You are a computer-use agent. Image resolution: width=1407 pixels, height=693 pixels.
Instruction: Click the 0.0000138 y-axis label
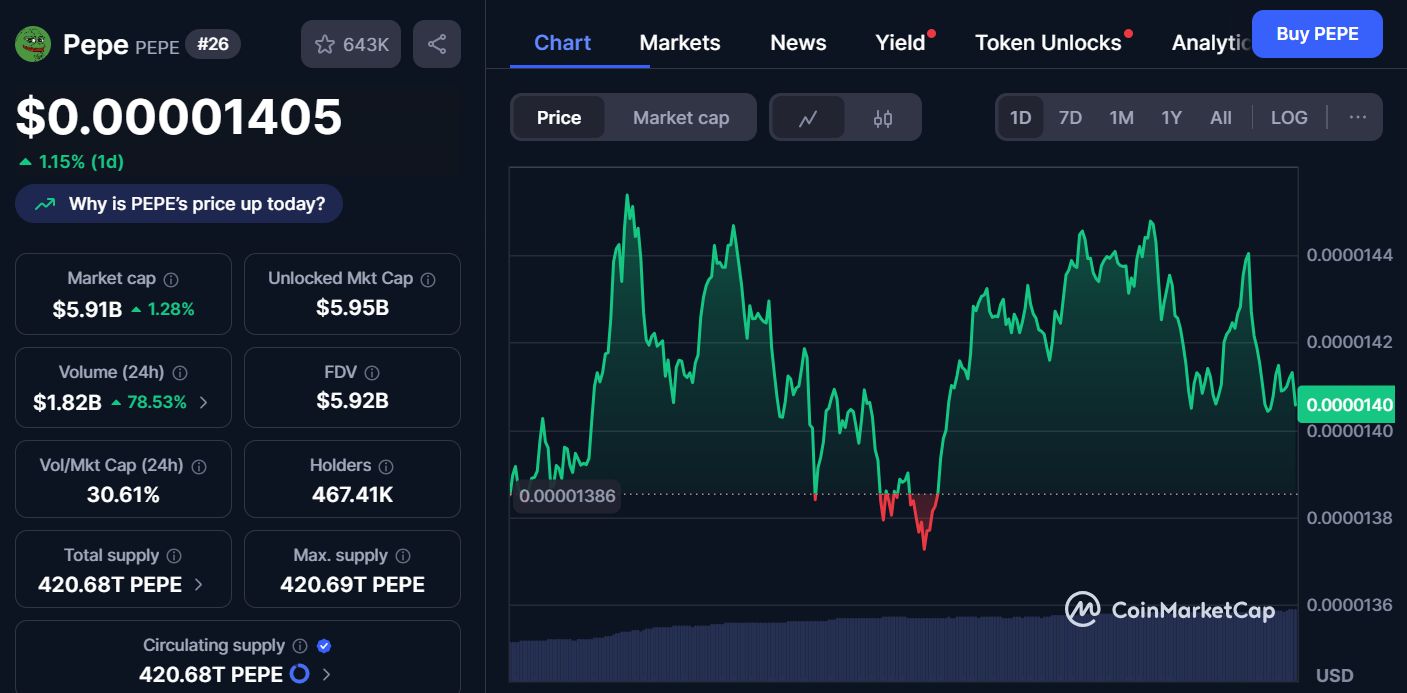[x=1349, y=518]
